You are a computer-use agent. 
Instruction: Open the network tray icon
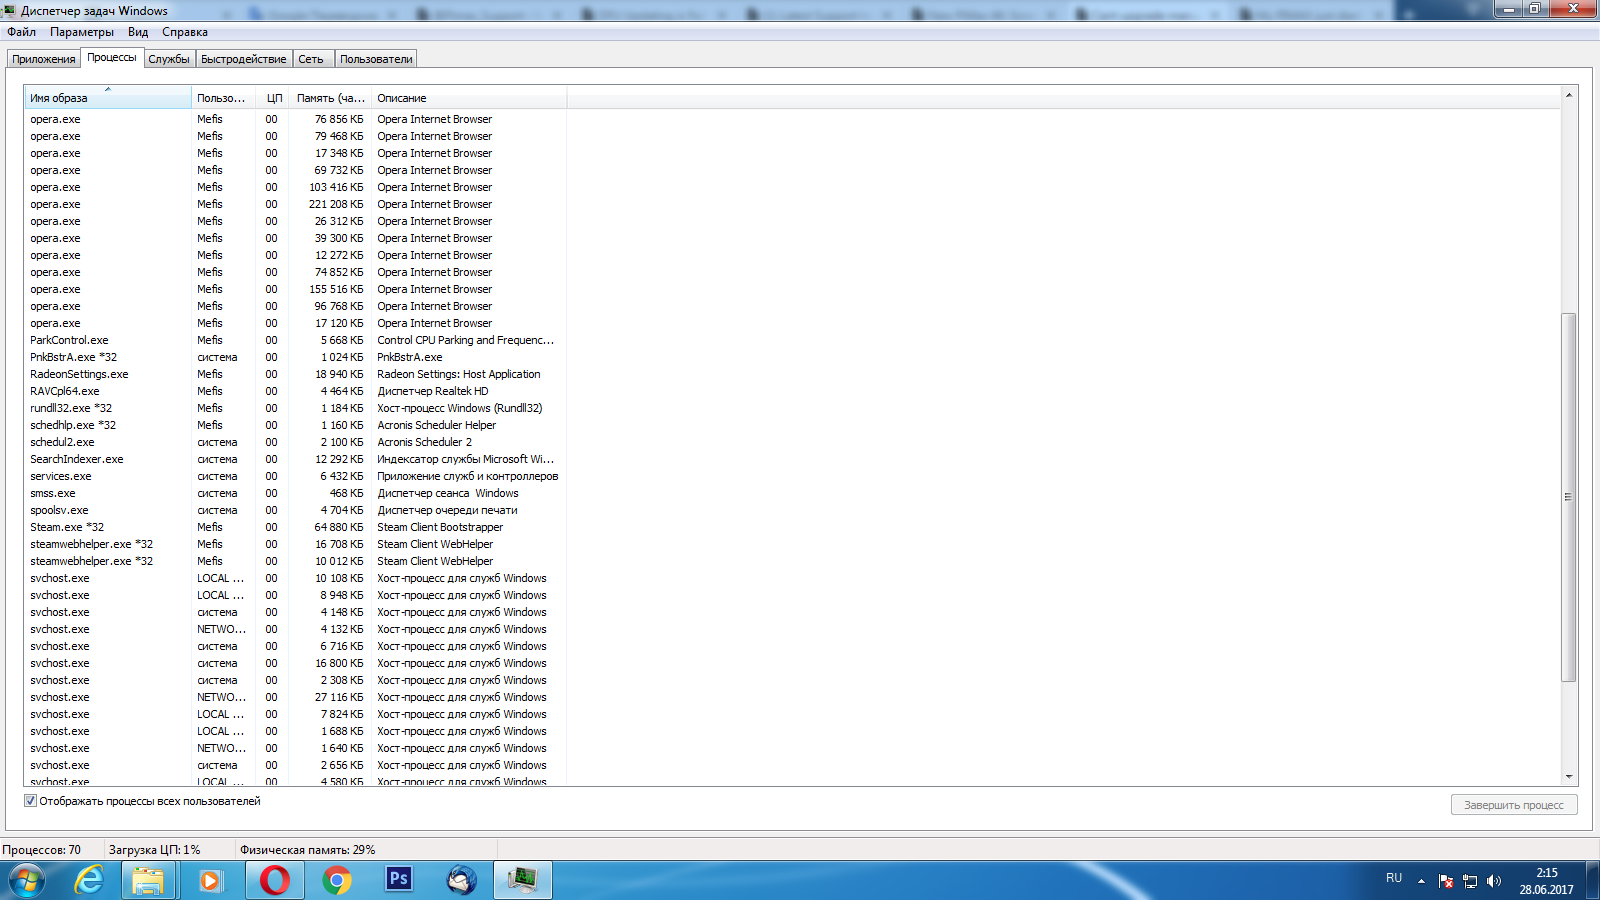click(1470, 881)
